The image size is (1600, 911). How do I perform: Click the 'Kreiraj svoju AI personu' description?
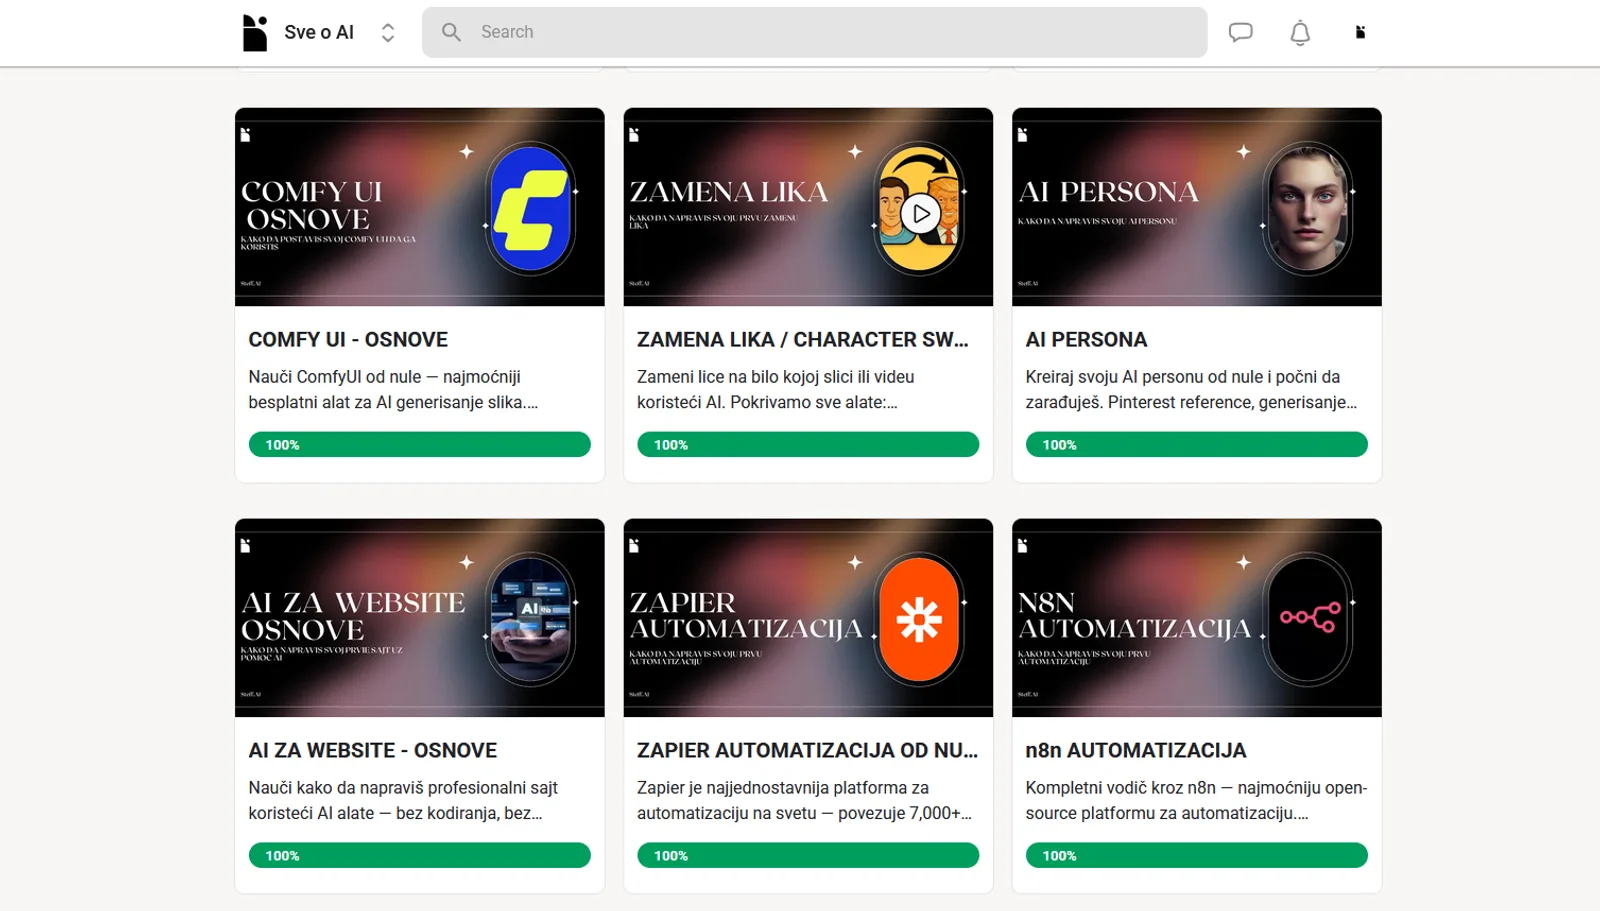click(x=1191, y=390)
